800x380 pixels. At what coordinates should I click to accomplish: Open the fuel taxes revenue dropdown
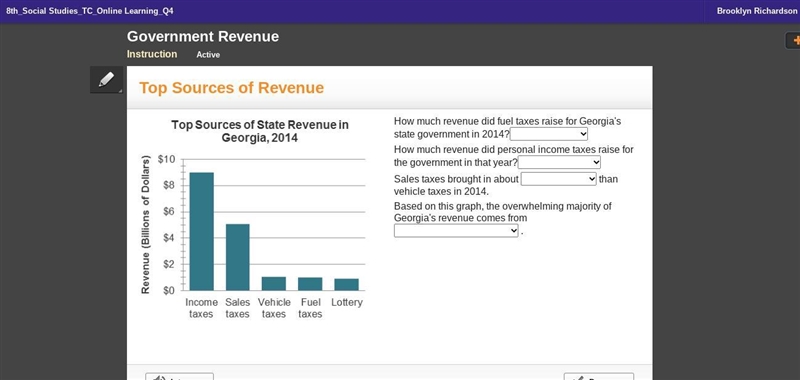point(549,134)
